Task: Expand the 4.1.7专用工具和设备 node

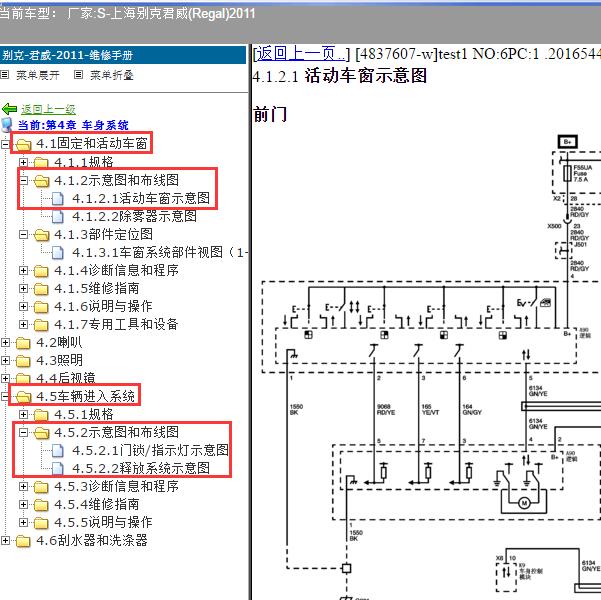Action: click(x=23, y=325)
